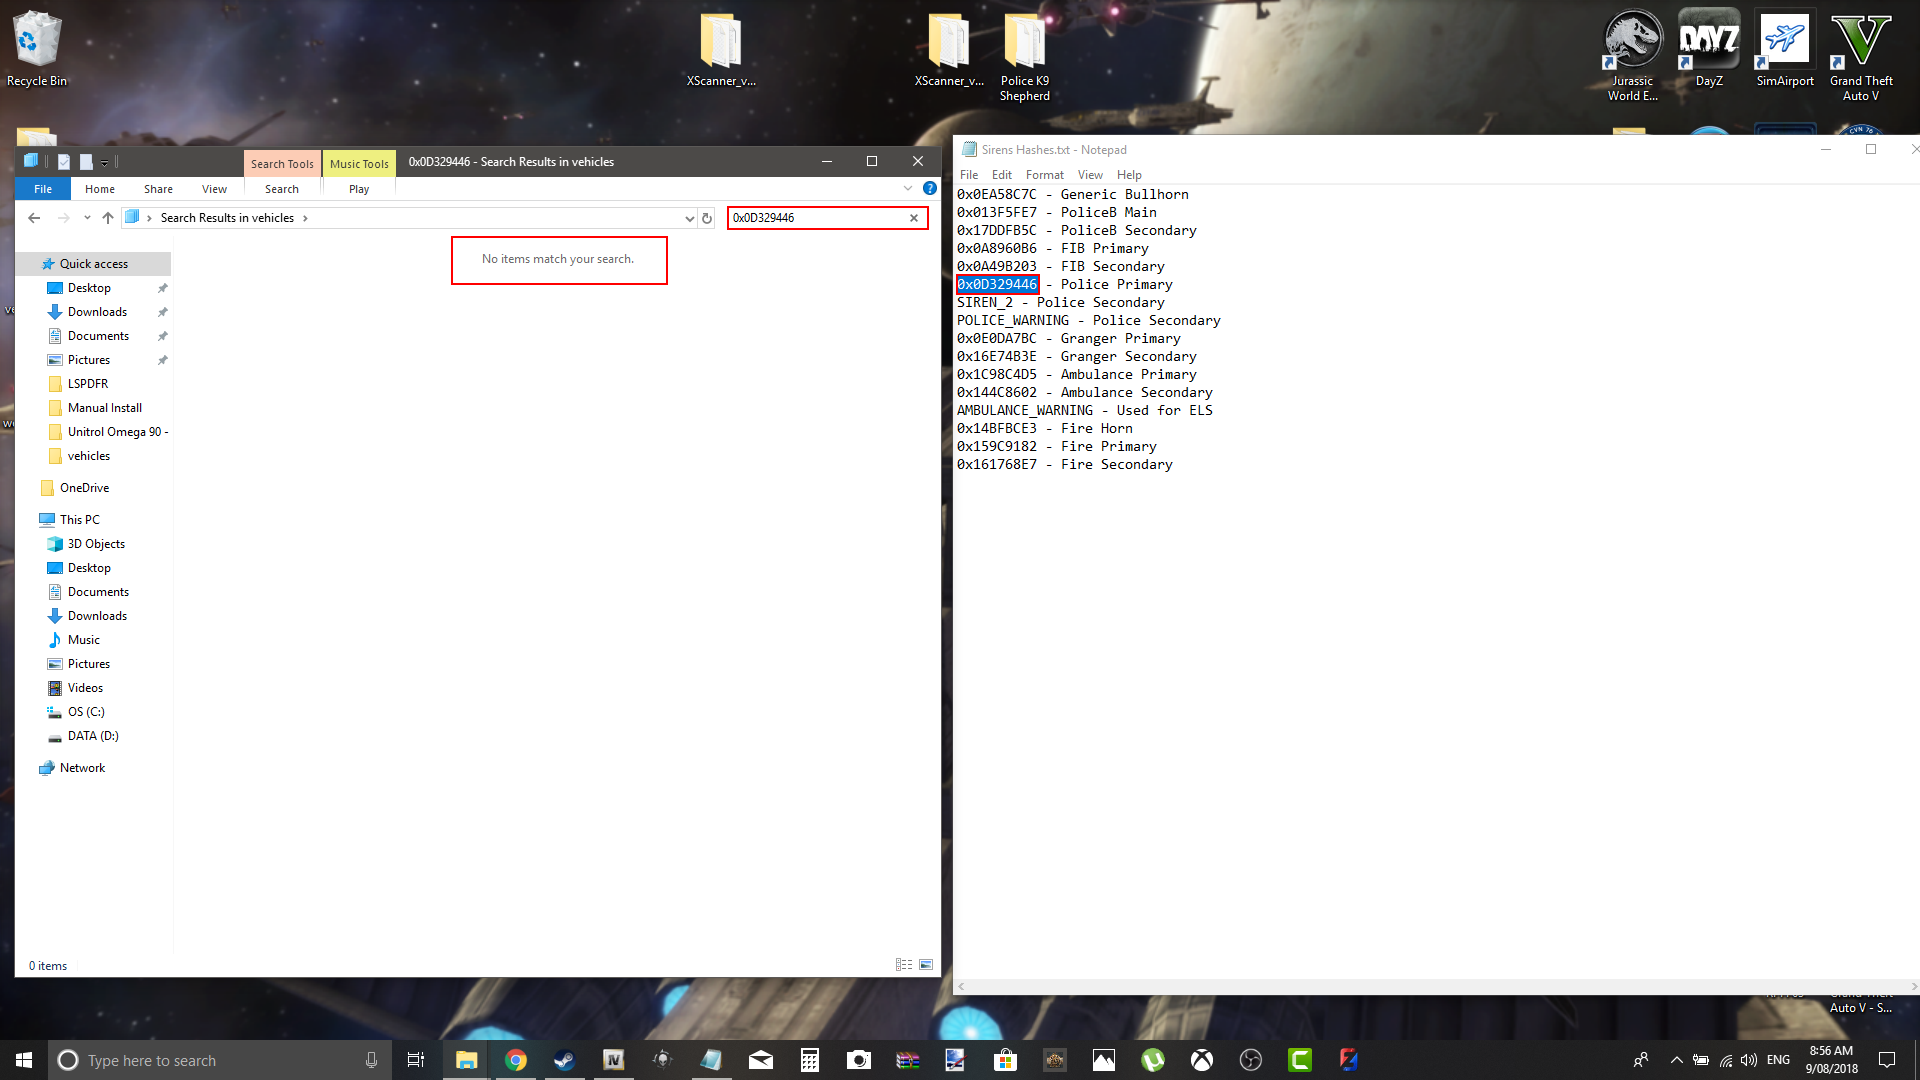1920x1080 pixels.
Task: Expand the ribbon with chevron arrow
Action: pyautogui.click(x=908, y=188)
